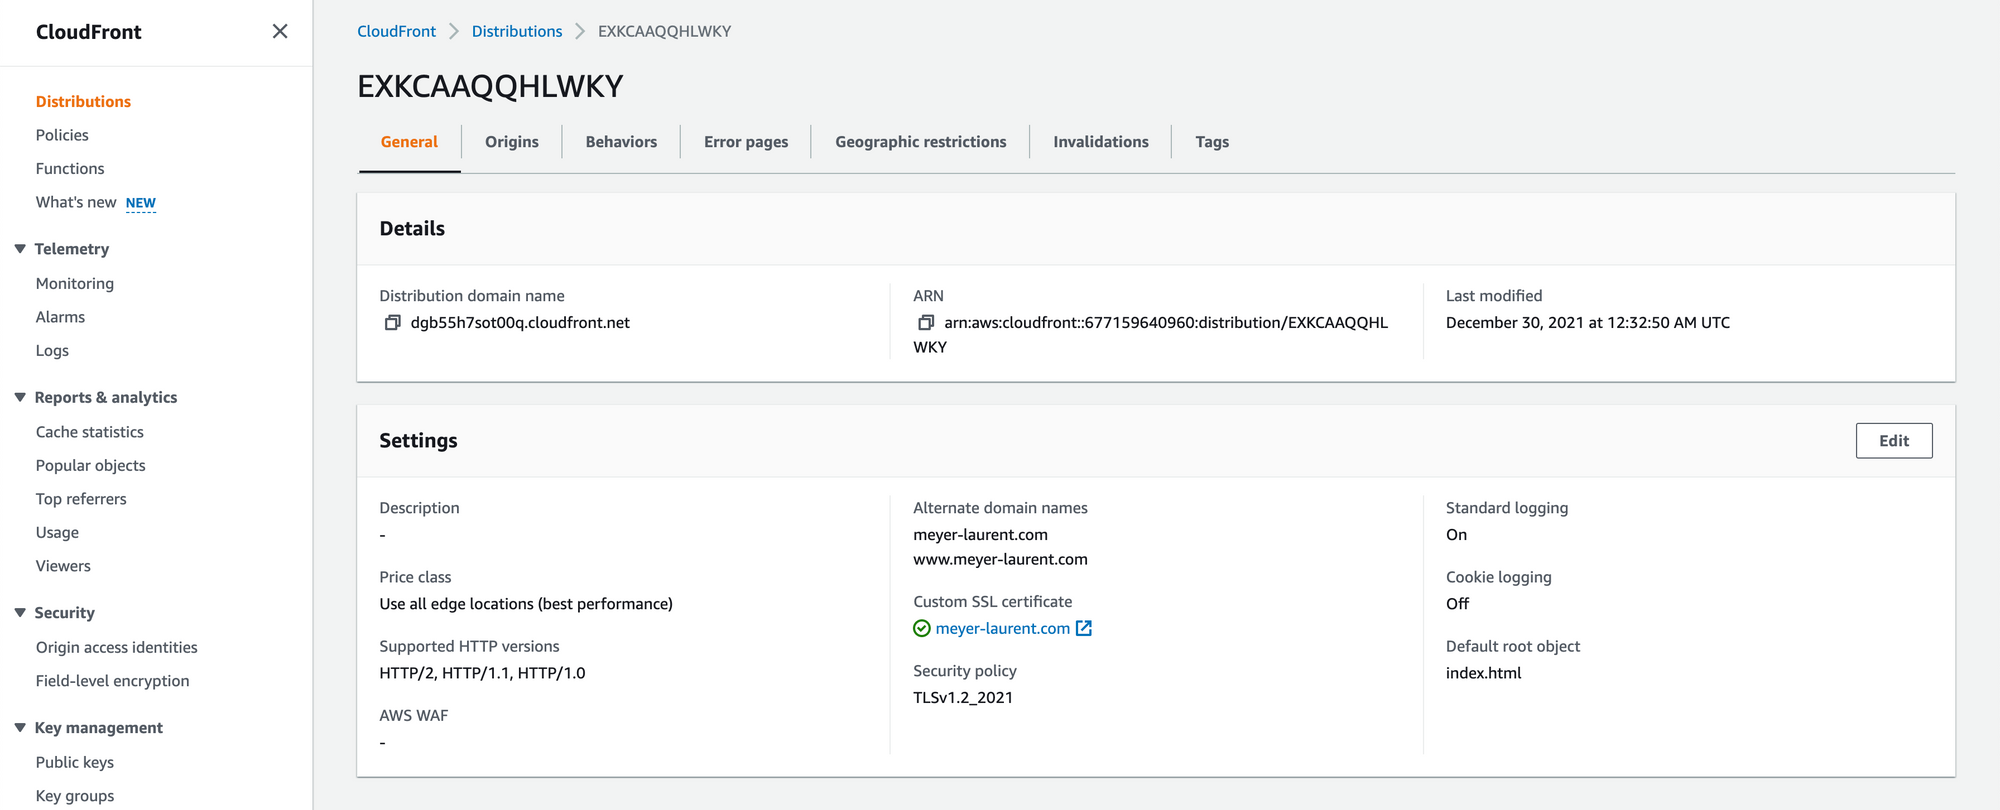Click the TLSv1.2_2021 security policy value
Image resolution: width=2000 pixels, height=810 pixels.
point(963,697)
